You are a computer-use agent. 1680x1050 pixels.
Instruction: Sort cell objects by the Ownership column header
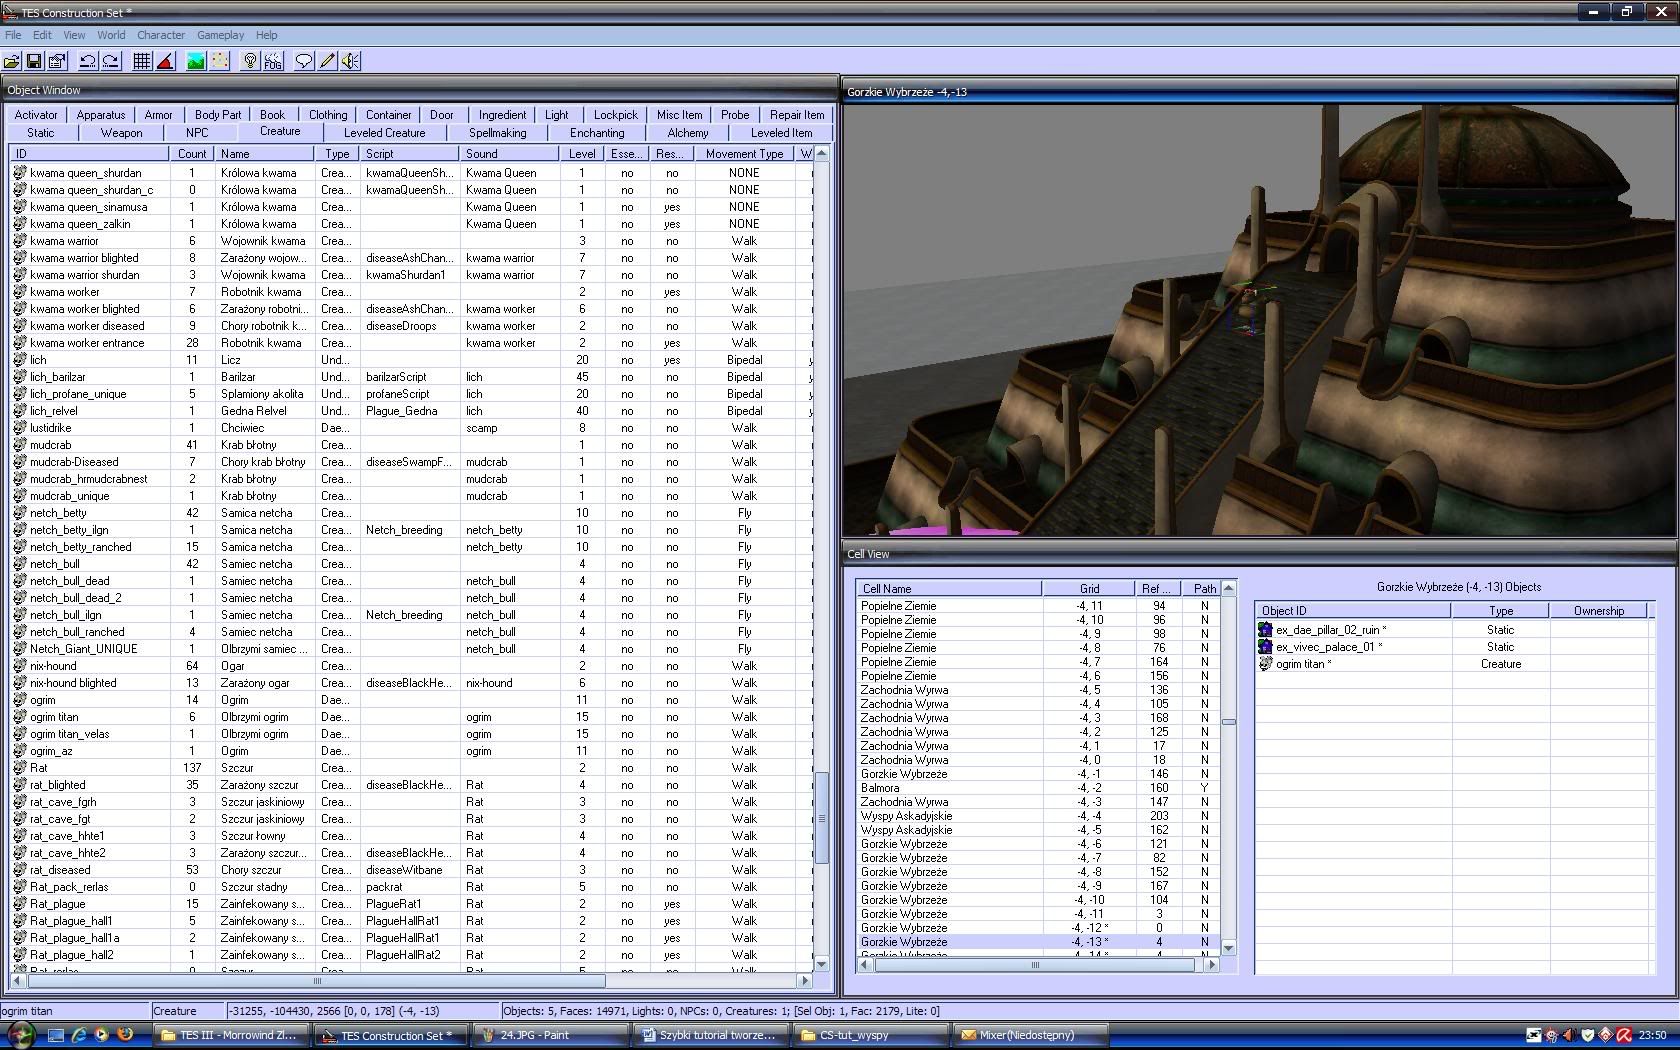pyautogui.click(x=1598, y=611)
